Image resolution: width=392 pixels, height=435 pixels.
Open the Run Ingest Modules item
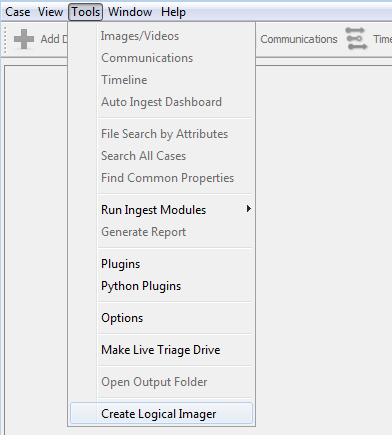tap(162, 210)
